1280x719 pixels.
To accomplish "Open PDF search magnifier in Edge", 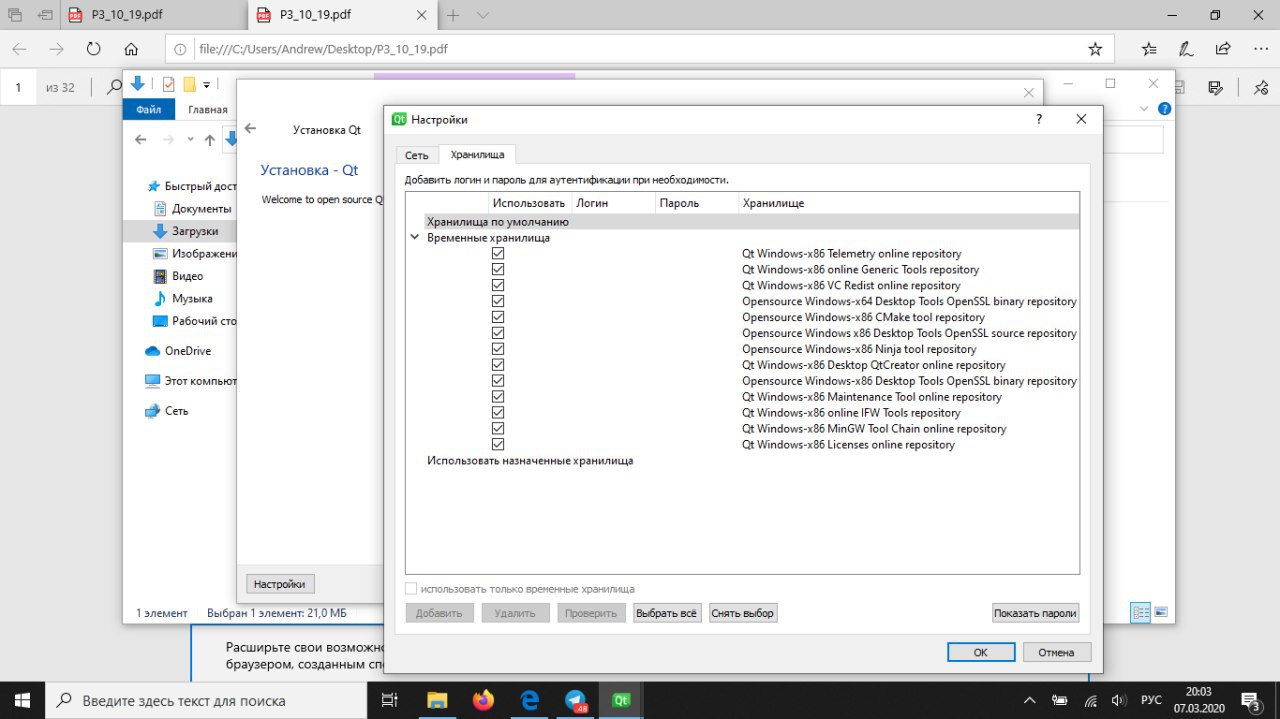I will tap(114, 87).
